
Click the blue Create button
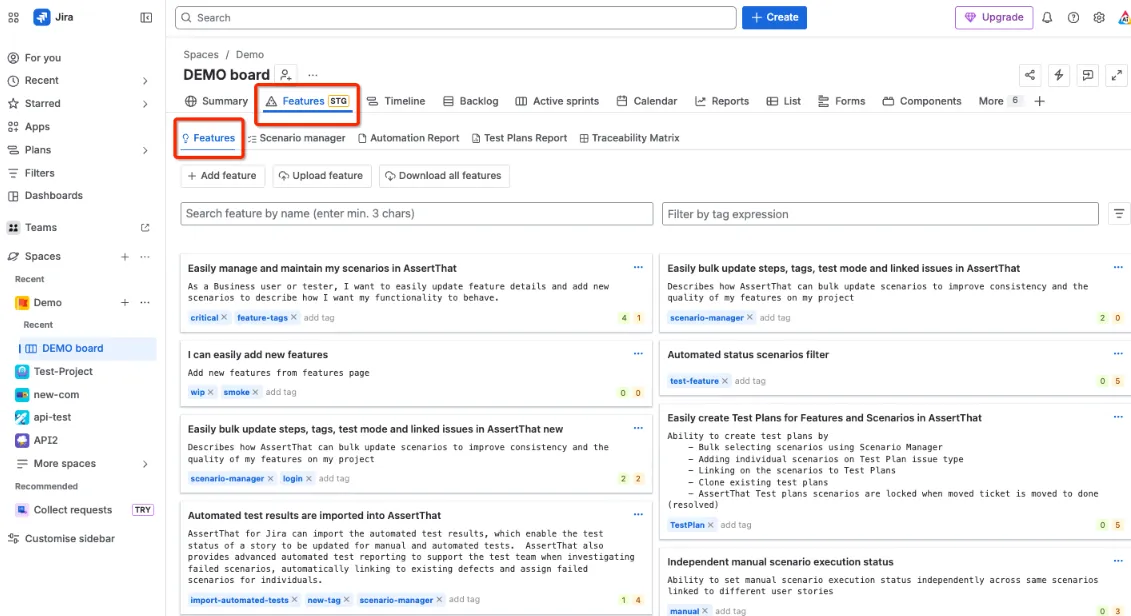click(x=774, y=17)
